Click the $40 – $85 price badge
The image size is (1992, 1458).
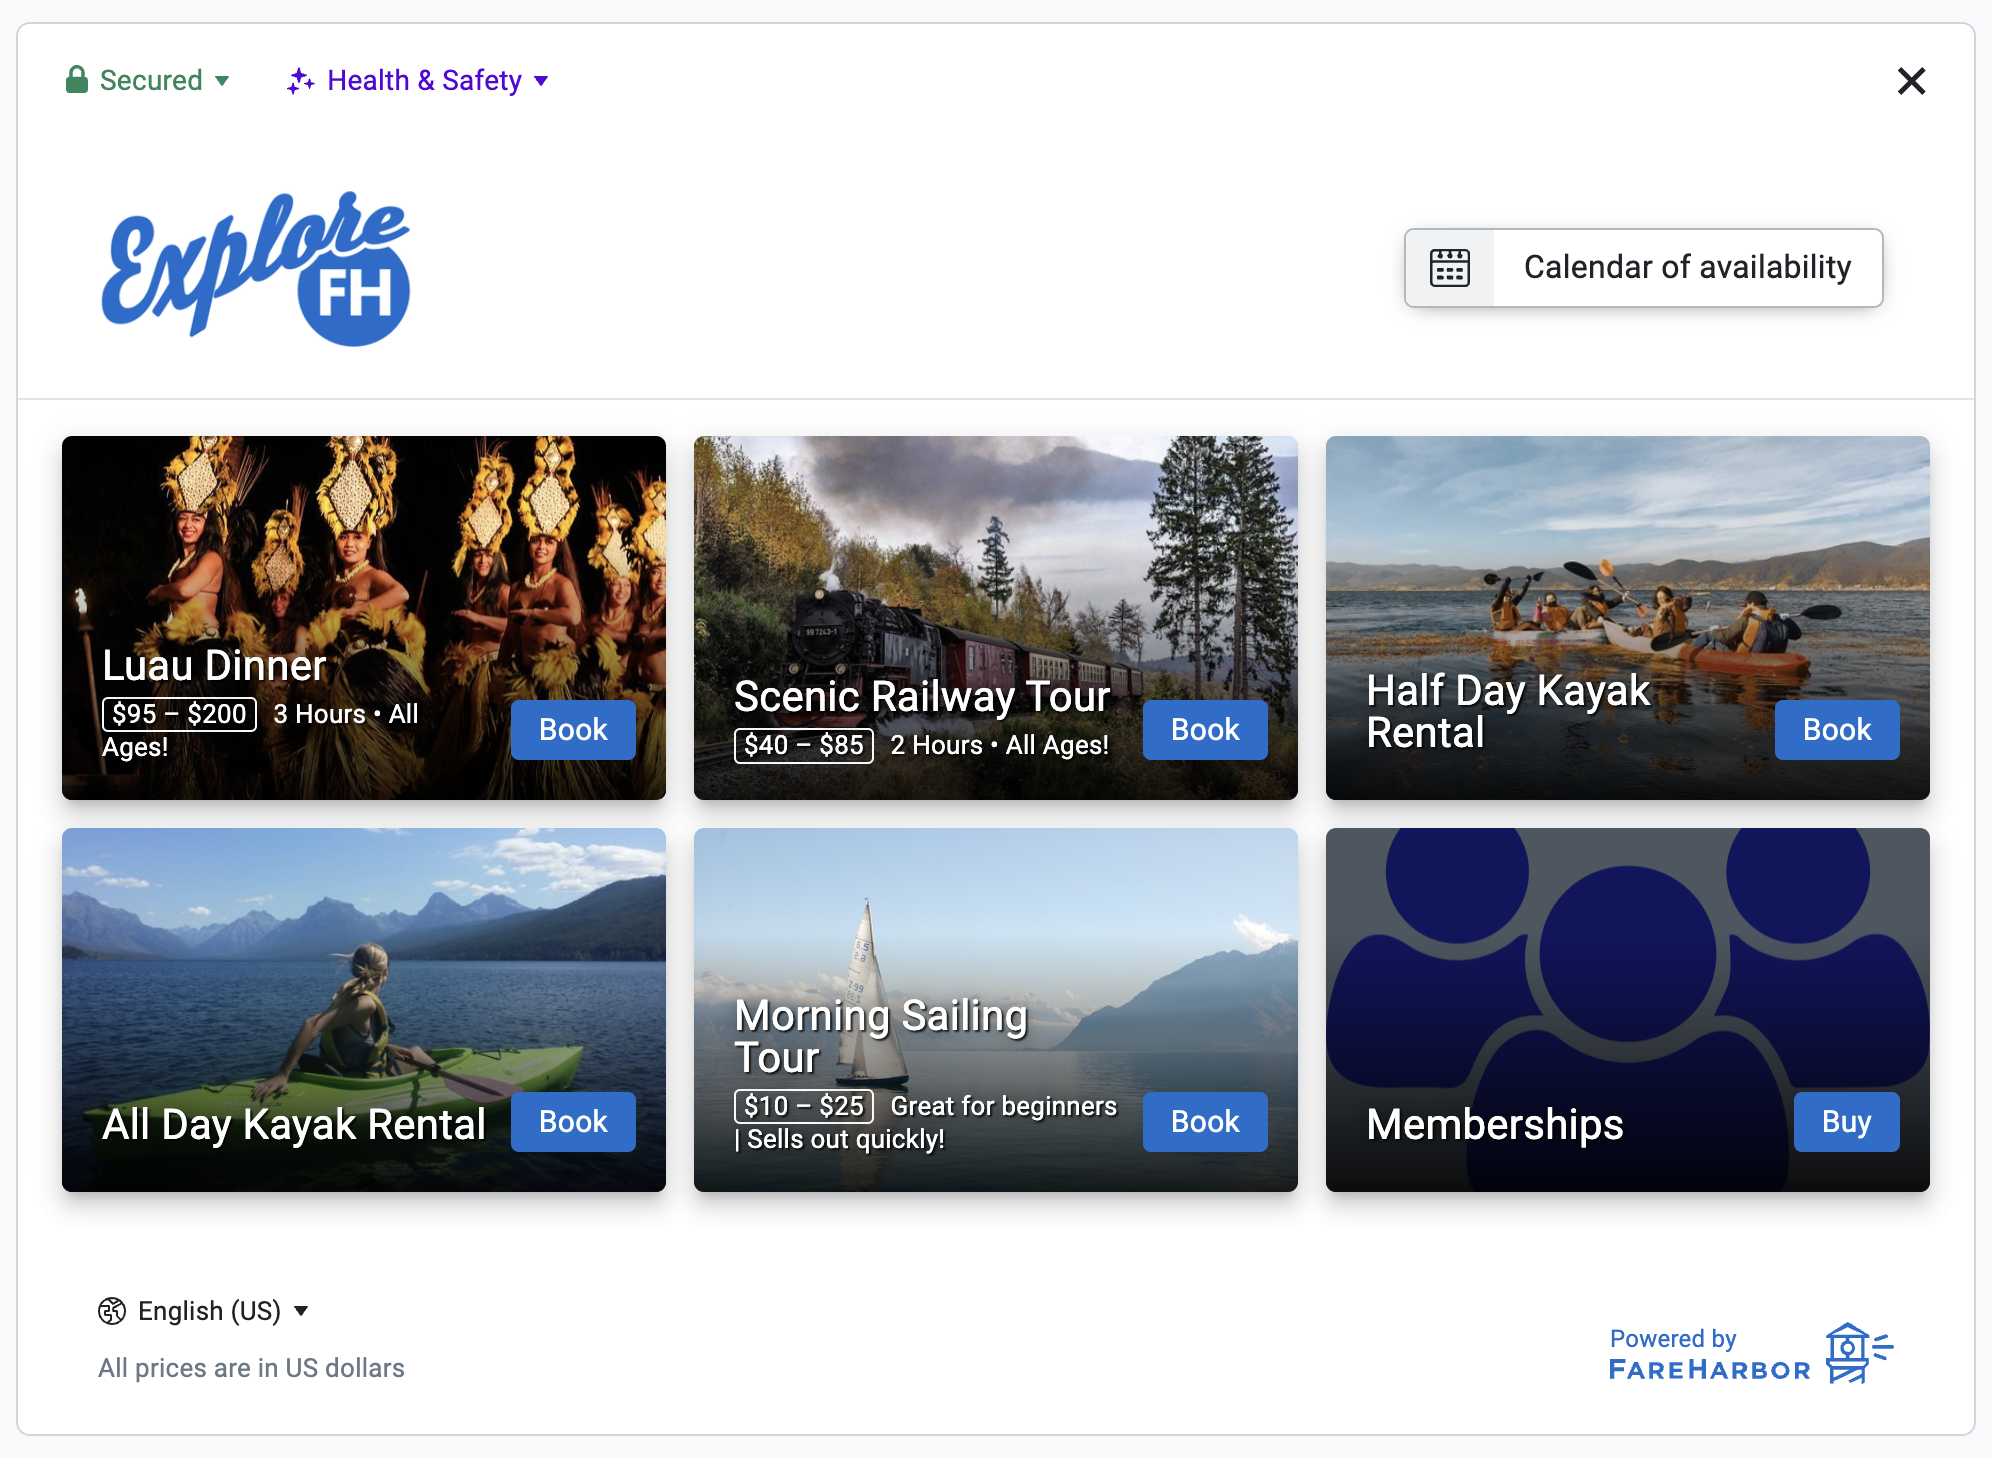[x=804, y=745]
